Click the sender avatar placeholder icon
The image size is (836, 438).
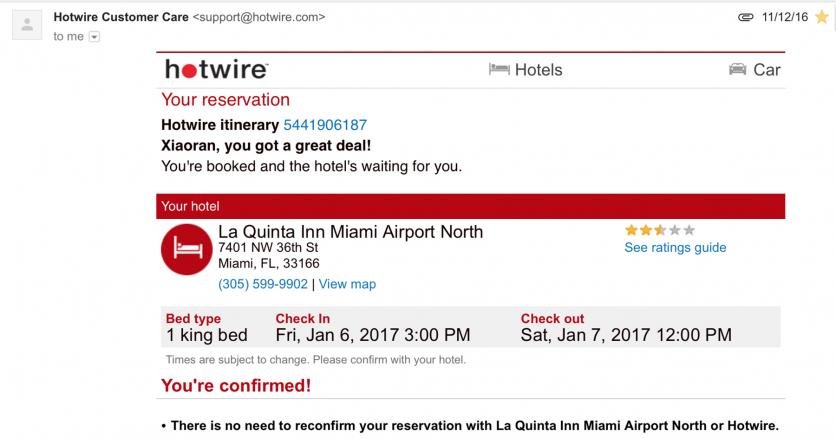coord(27,25)
